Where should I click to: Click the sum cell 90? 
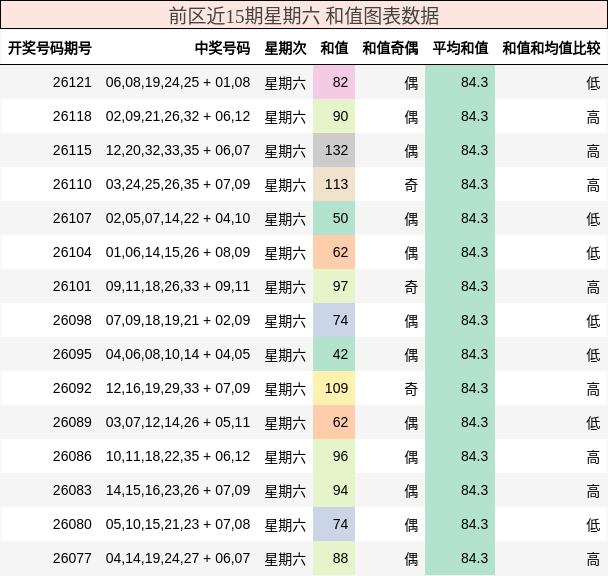pos(334,116)
